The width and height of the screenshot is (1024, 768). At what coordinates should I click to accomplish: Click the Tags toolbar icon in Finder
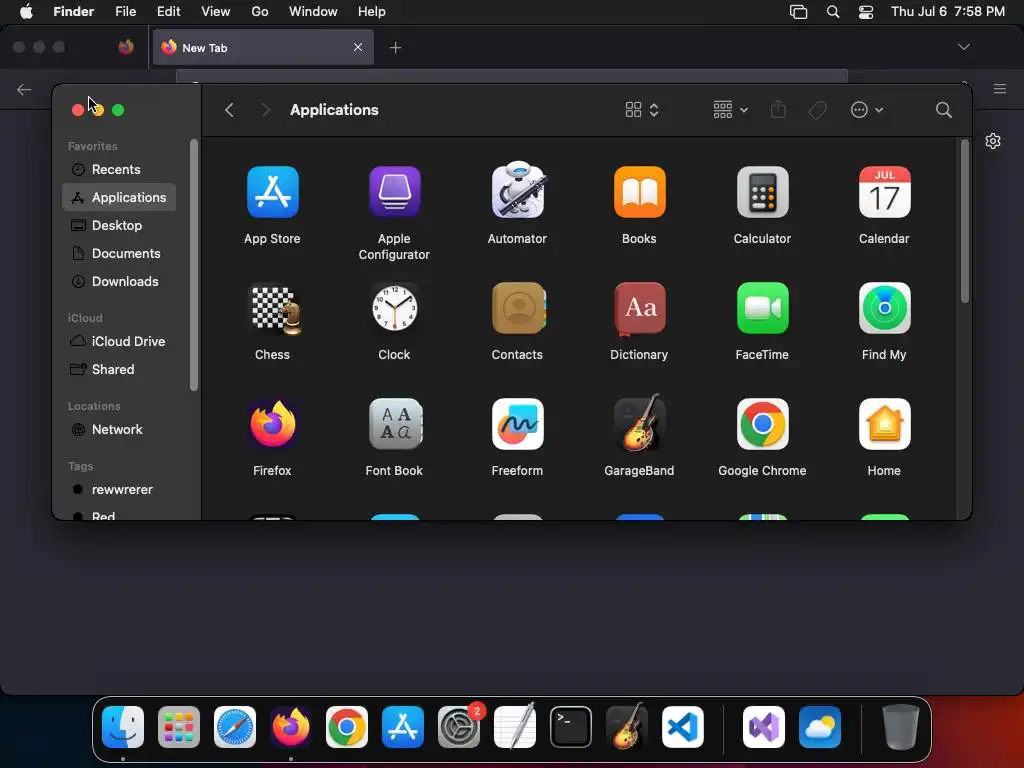click(818, 110)
